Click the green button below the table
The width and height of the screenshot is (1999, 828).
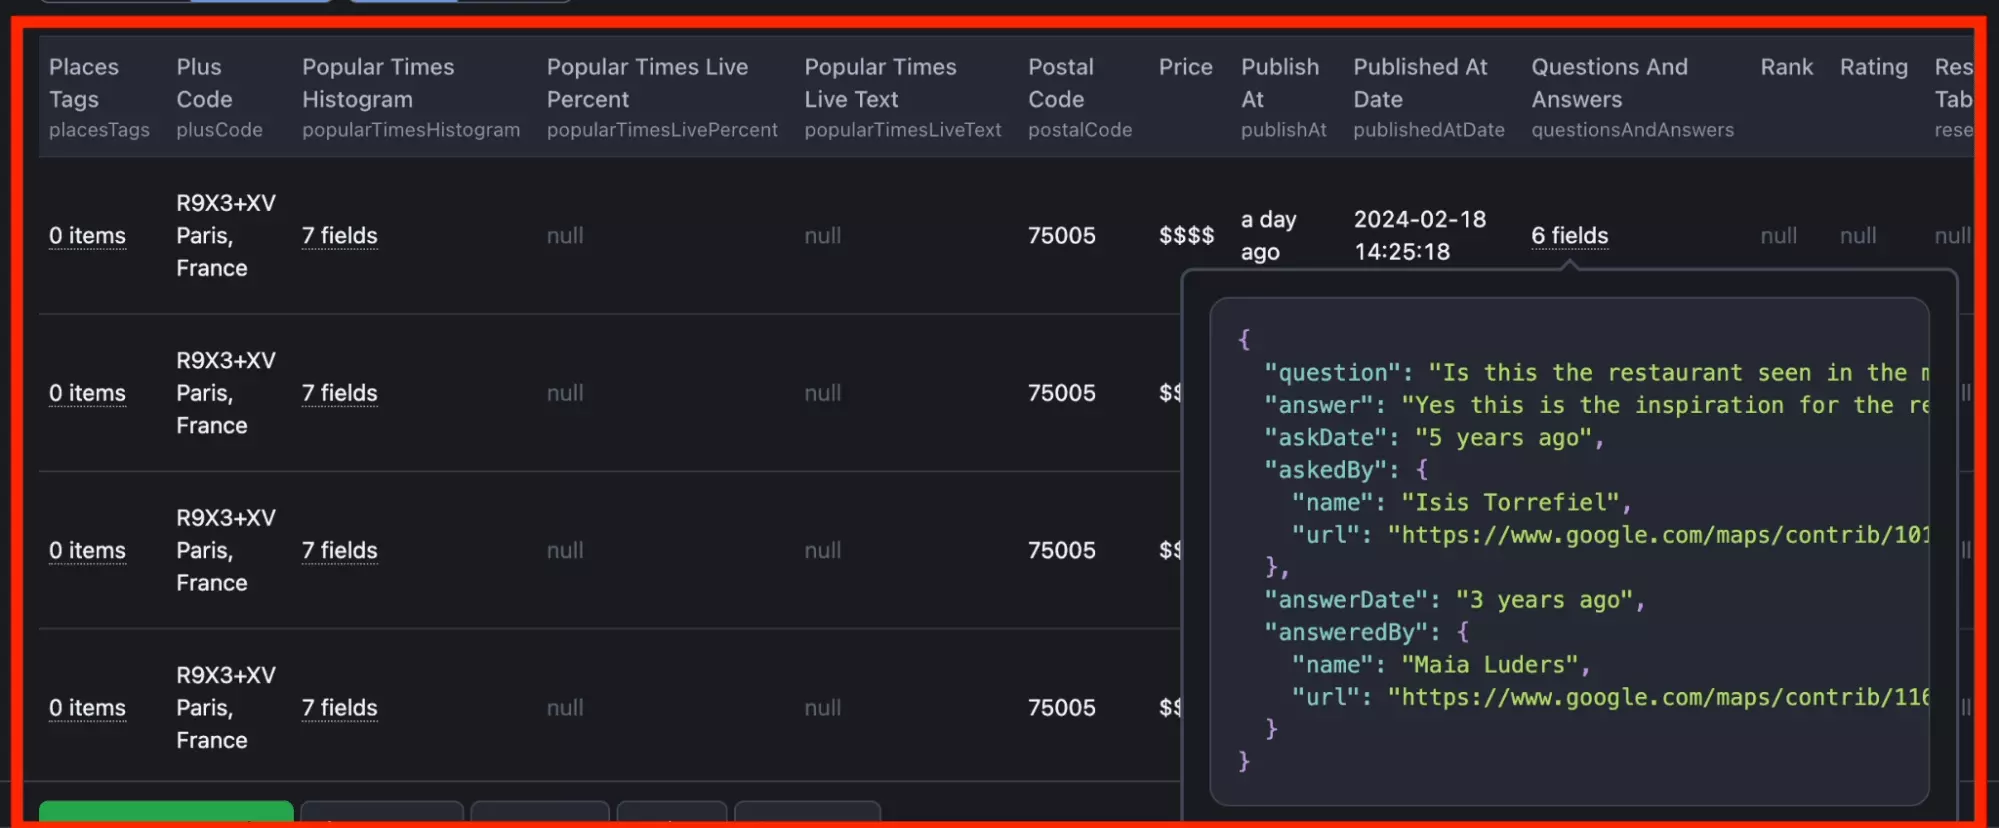[x=166, y=811]
